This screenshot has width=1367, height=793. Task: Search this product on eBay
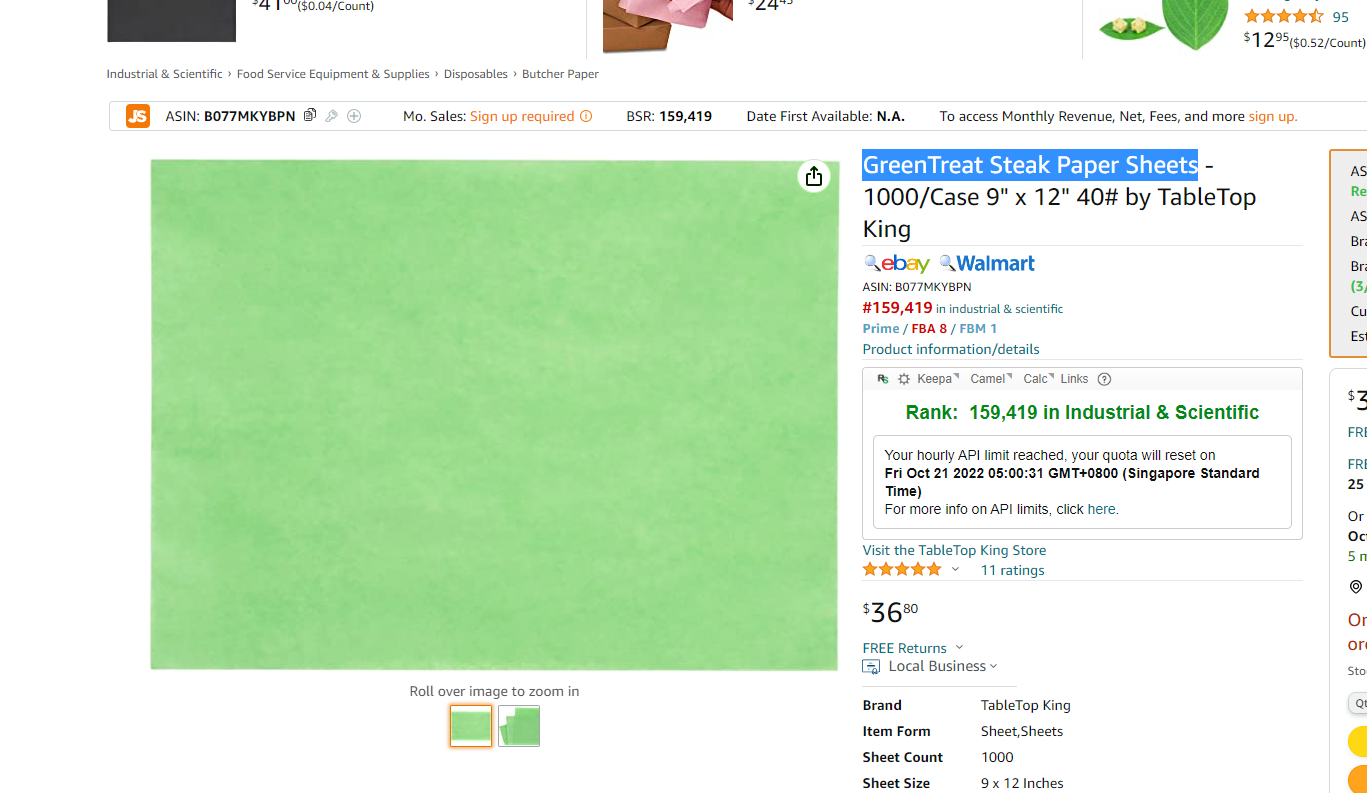[897, 263]
